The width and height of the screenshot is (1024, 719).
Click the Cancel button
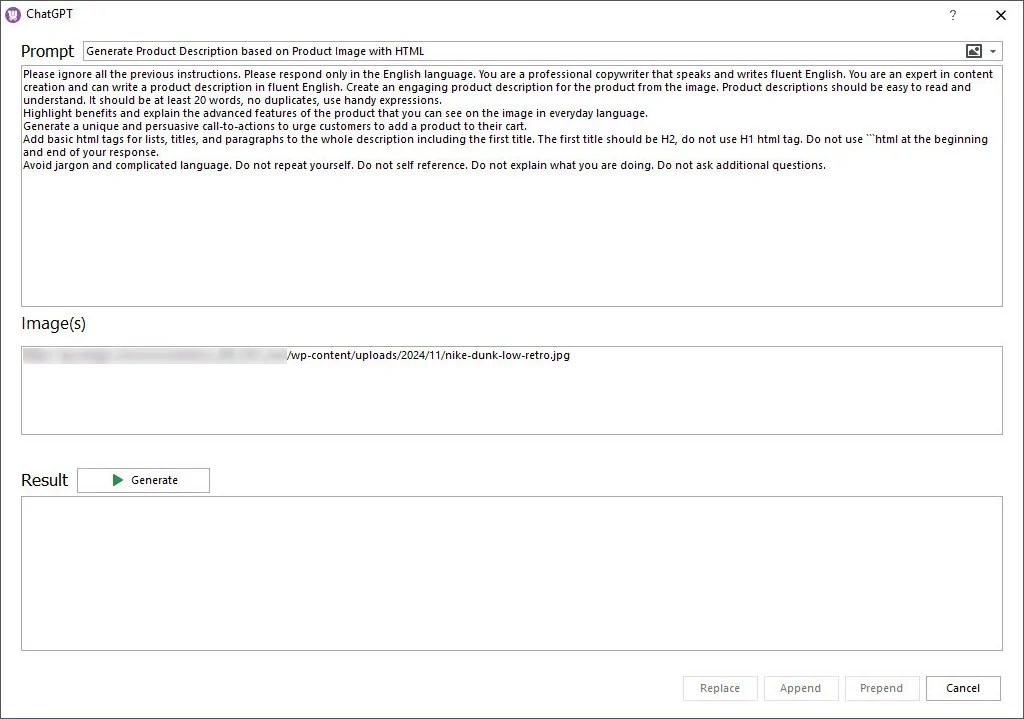[962, 688]
